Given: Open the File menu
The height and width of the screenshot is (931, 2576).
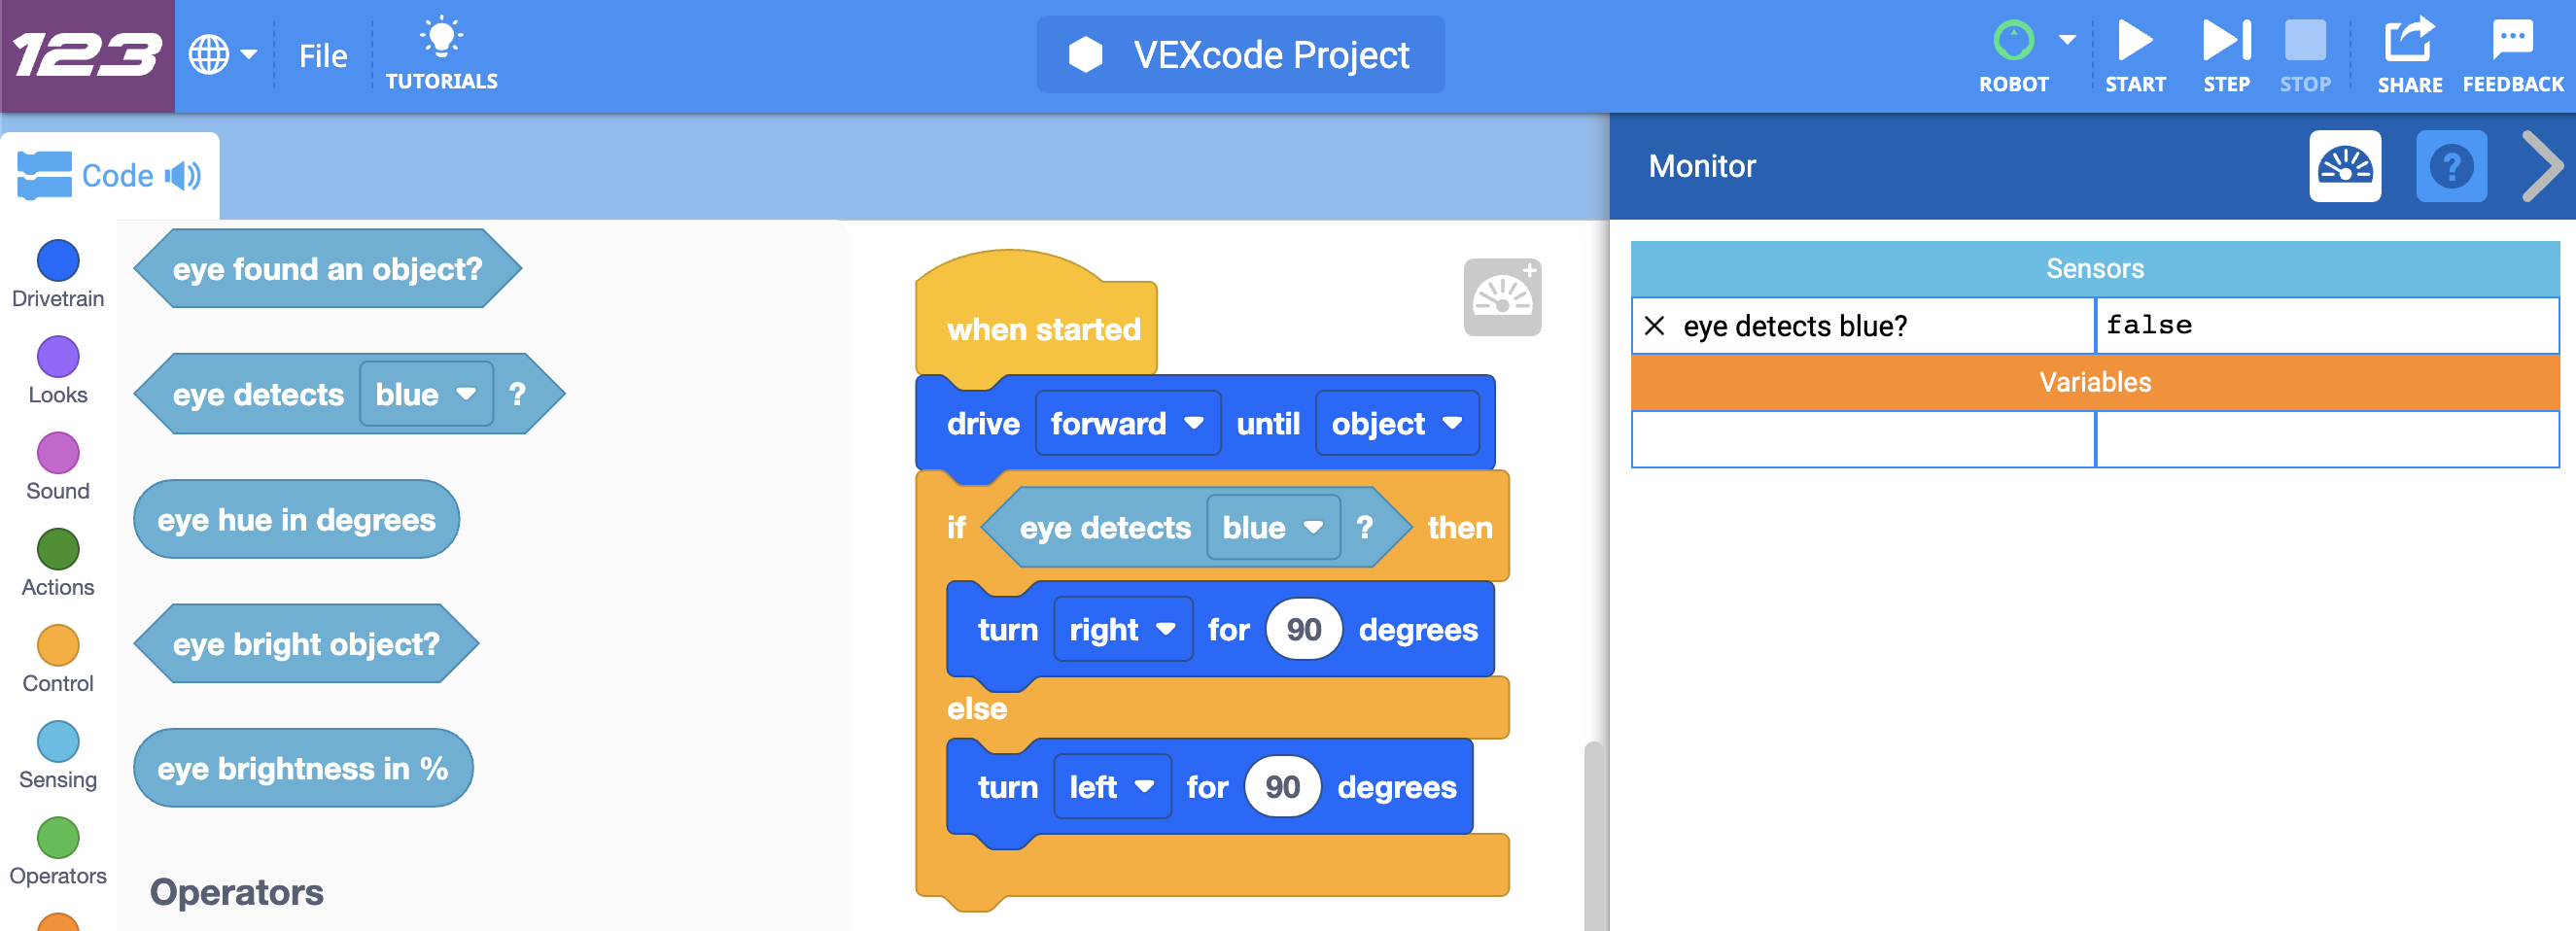Looking at the screenshot, I should [x=322, y=56].
